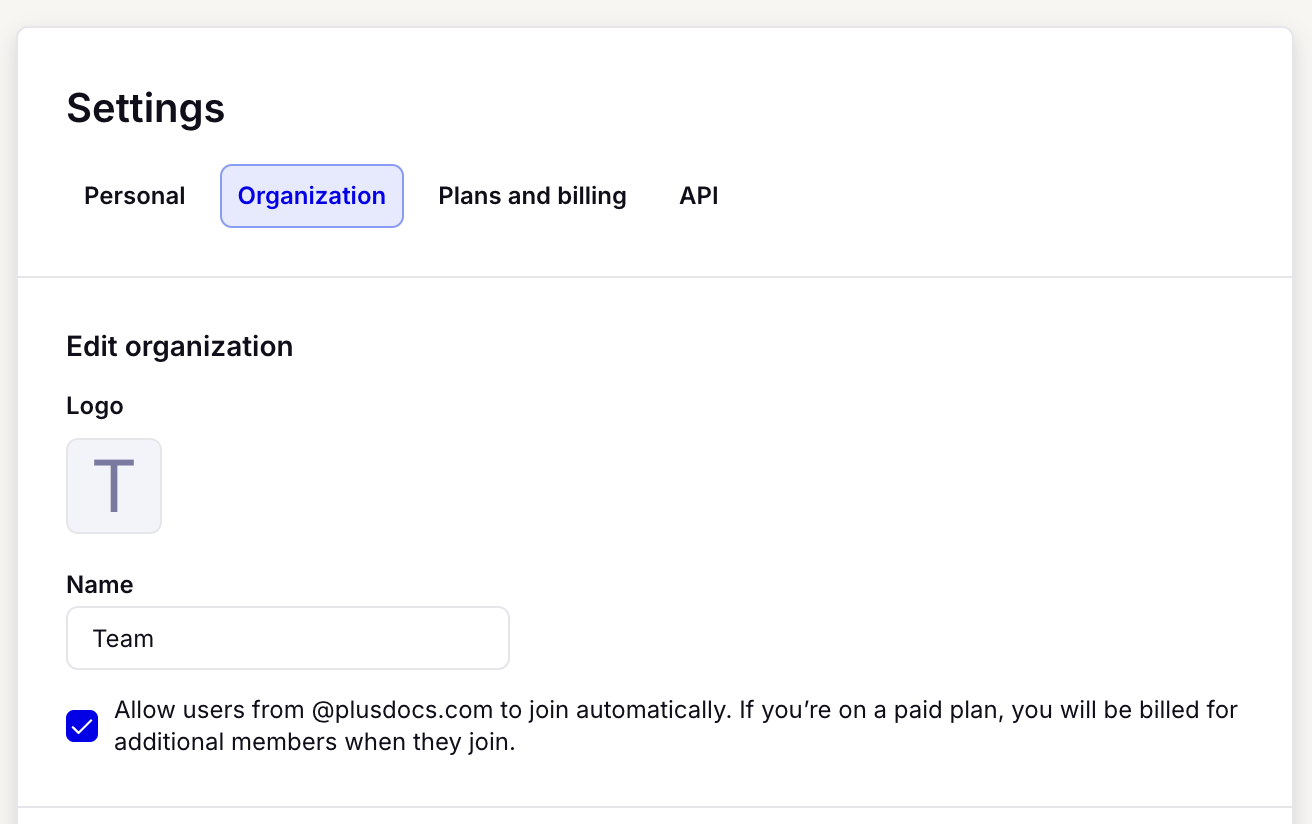Click the Team text in the Name field
1312x824 pixels.
(123, 638)
